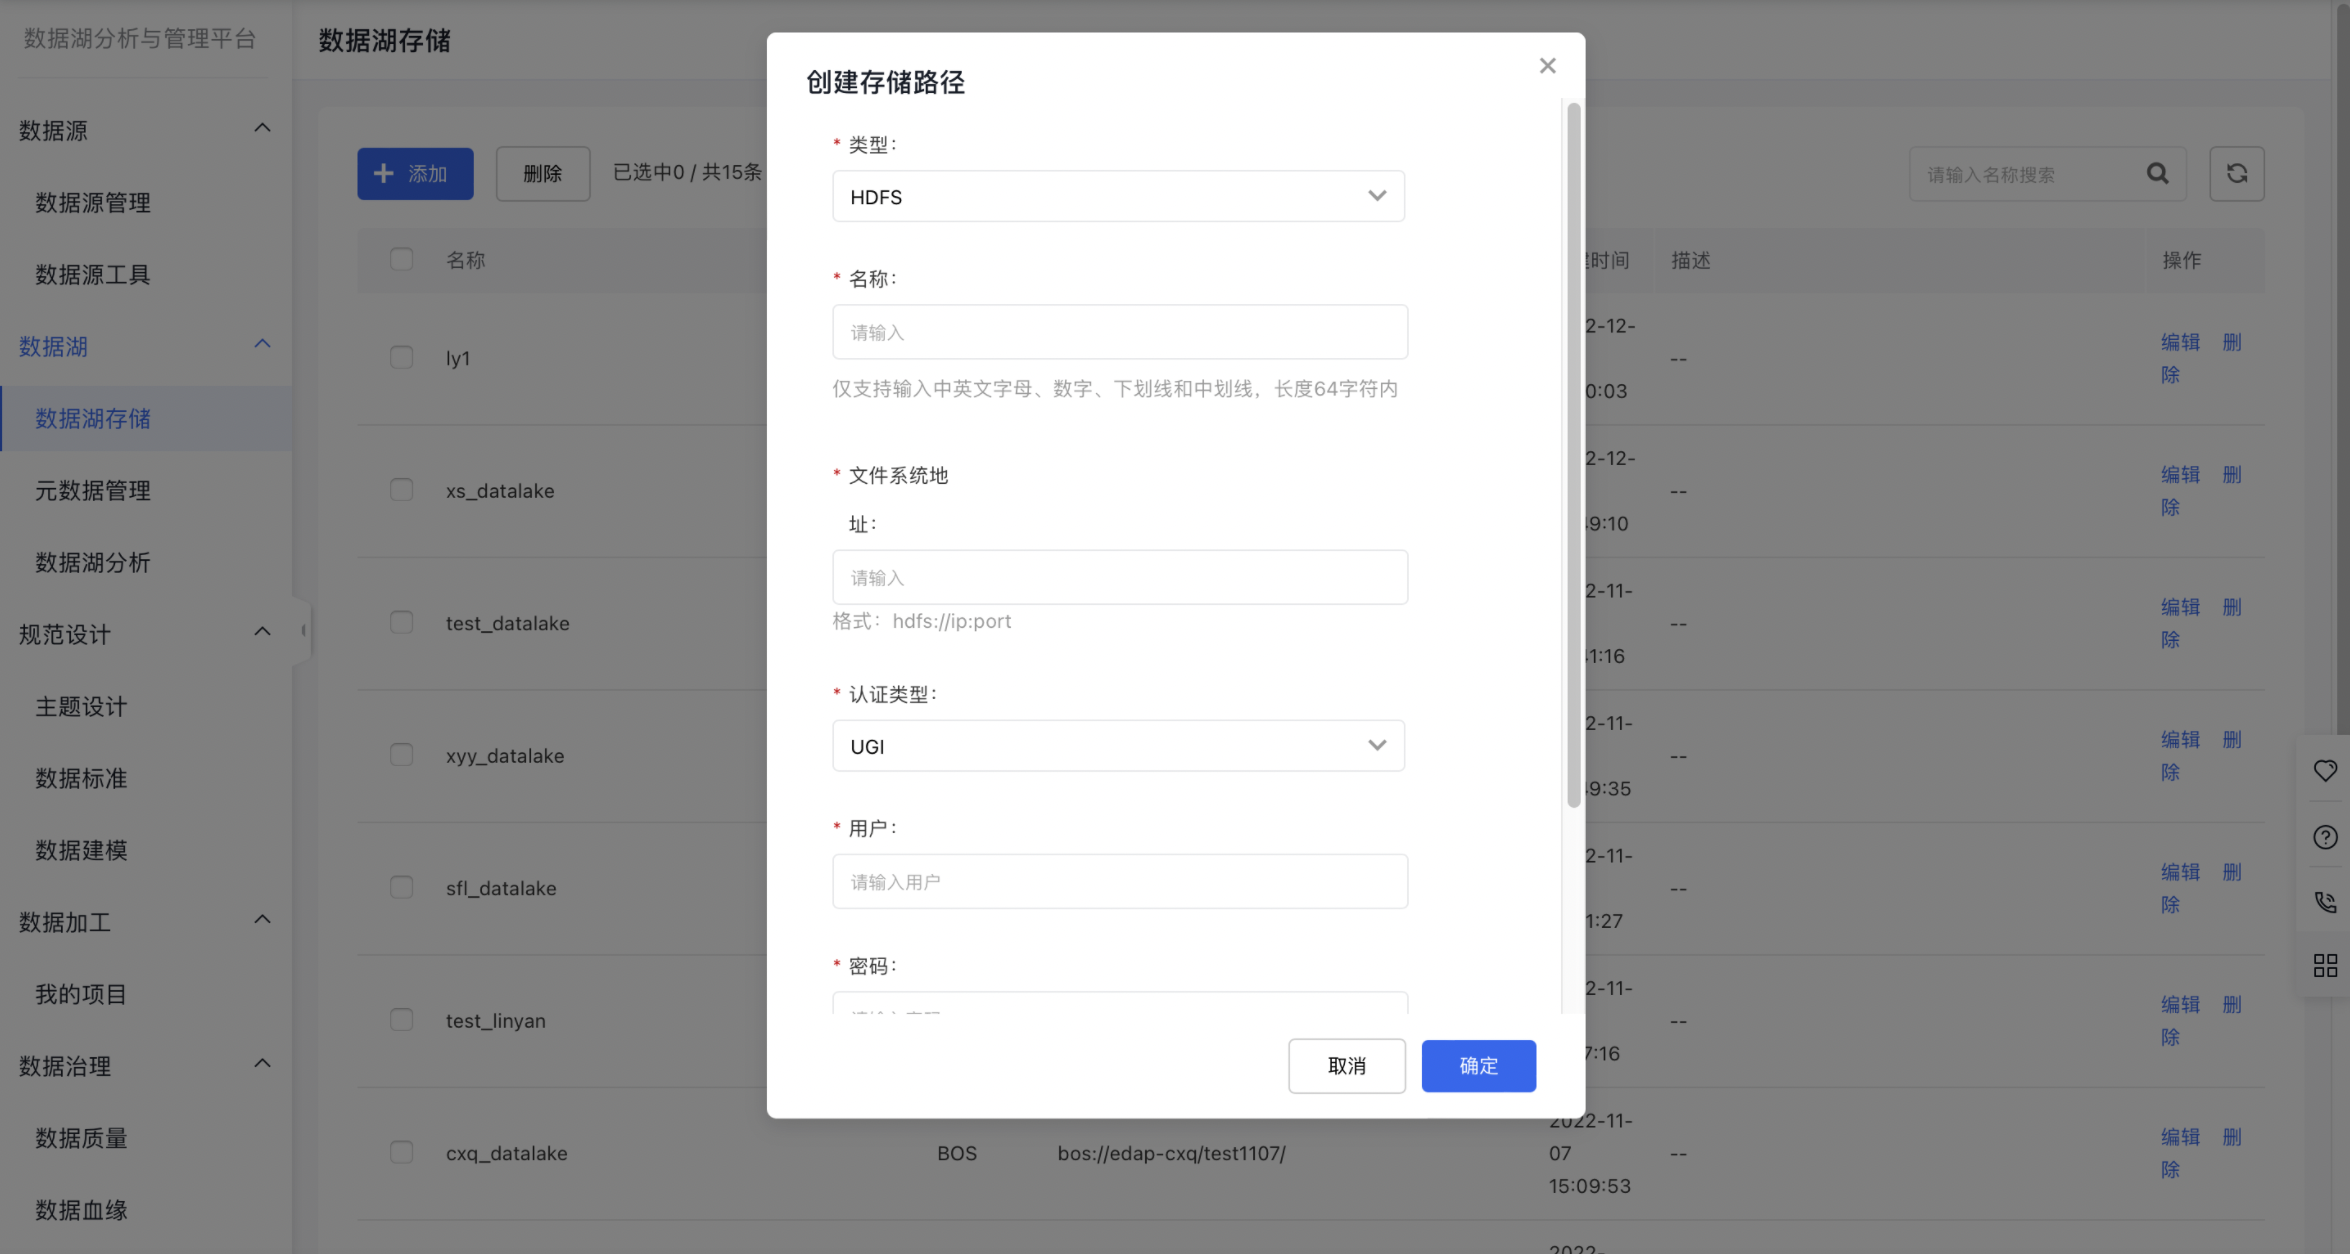2350x1254 pixels.
Task: Check the test_linyan row checkbox
Action: (401, 1019)
